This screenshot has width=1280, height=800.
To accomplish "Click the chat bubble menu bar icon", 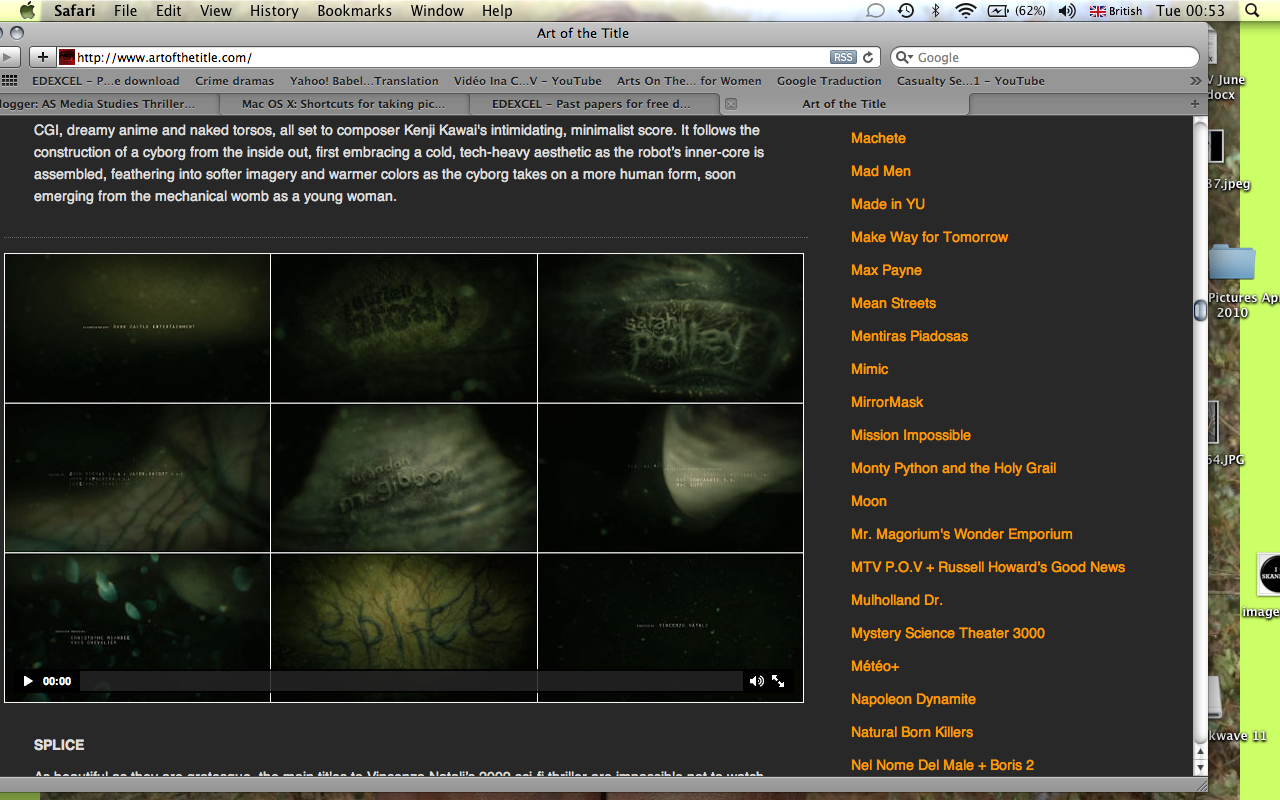I will (x=875, y=11).
